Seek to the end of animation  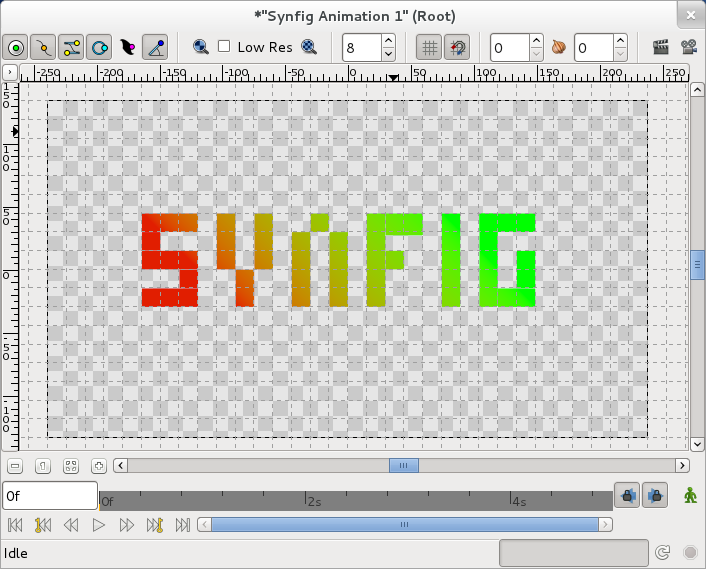(182, 525)
